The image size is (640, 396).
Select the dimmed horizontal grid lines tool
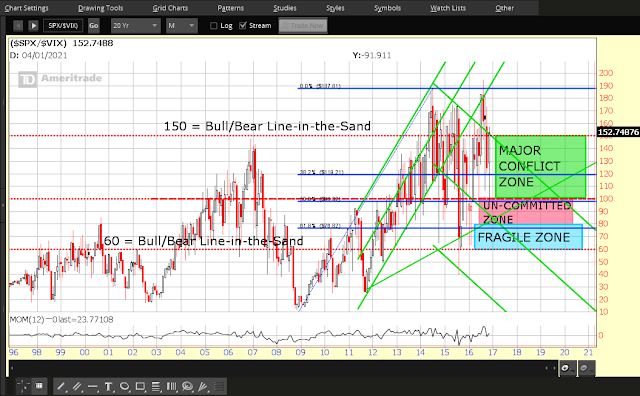pos(219,386)
